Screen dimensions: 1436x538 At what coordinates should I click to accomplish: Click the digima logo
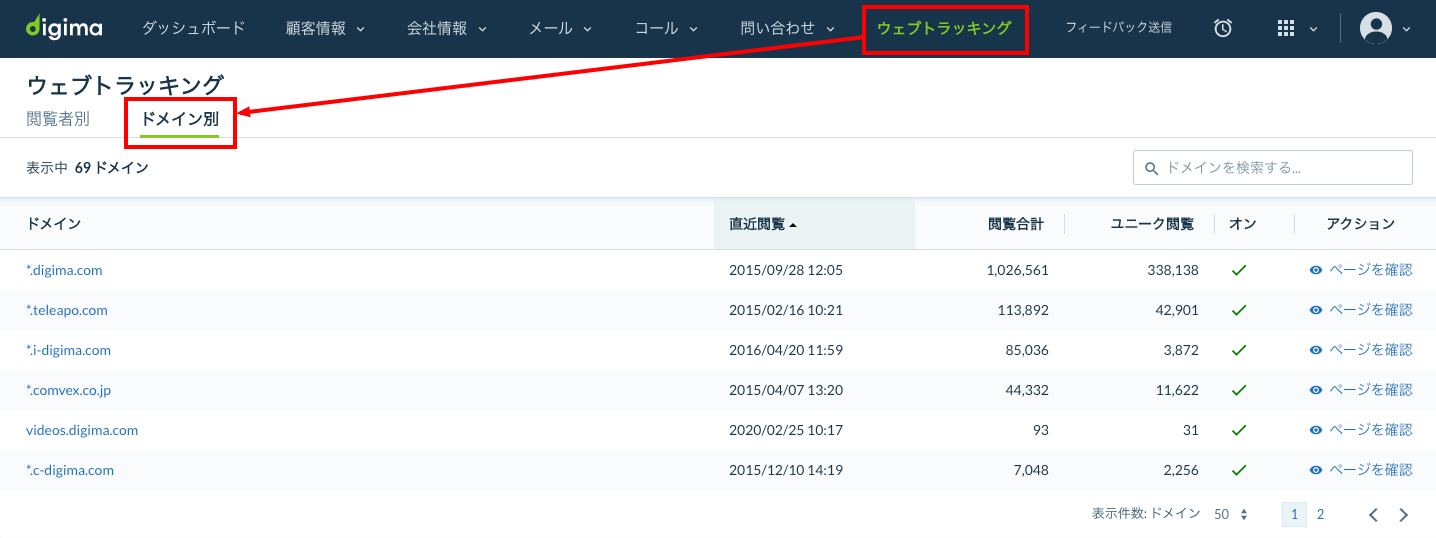(65, 27)
